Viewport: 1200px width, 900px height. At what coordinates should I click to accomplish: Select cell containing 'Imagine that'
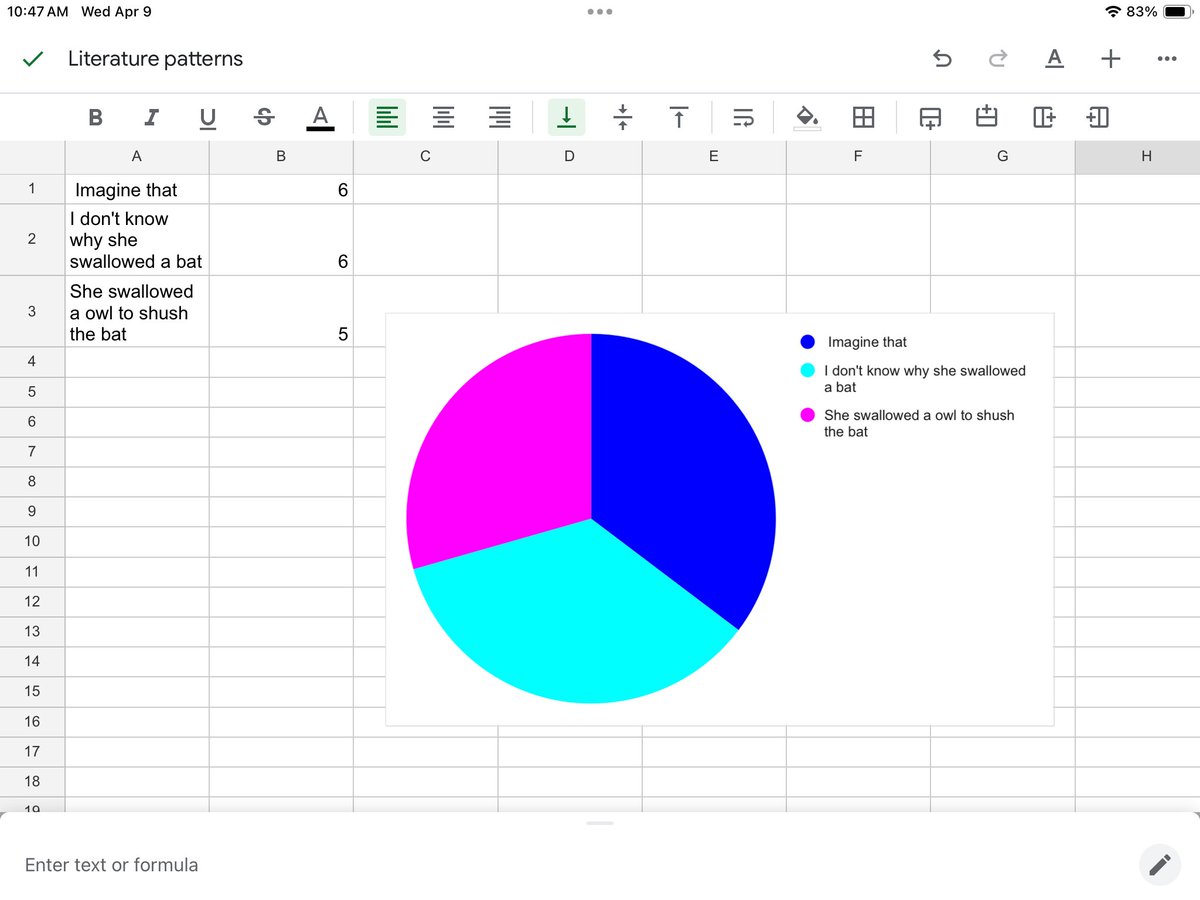click(x=137, y=189)
